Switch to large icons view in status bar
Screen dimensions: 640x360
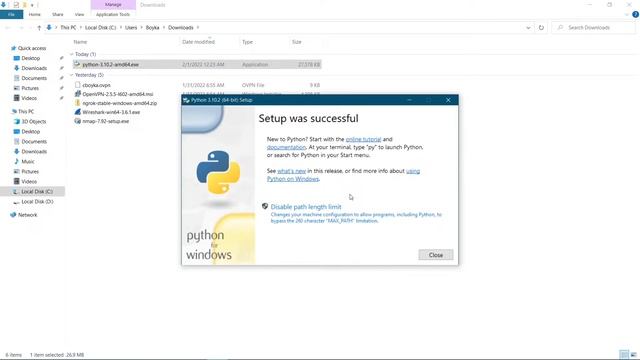click(633, 354)
